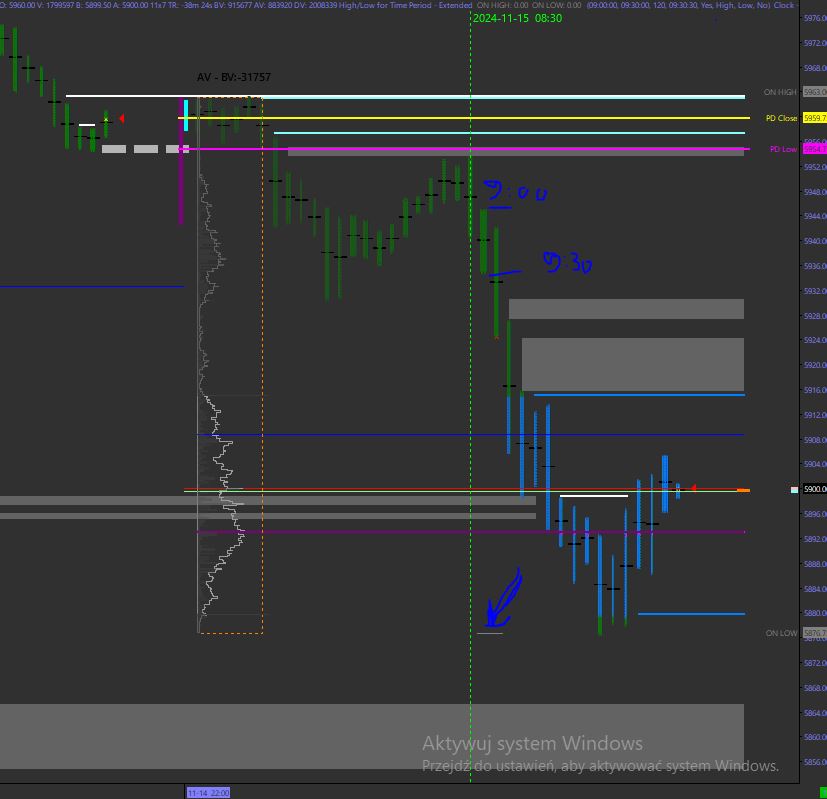This screenshot has height=799, width=827.
Task: Select the ON LOW: 0.00 header value
Action: [x=556, y=5]
